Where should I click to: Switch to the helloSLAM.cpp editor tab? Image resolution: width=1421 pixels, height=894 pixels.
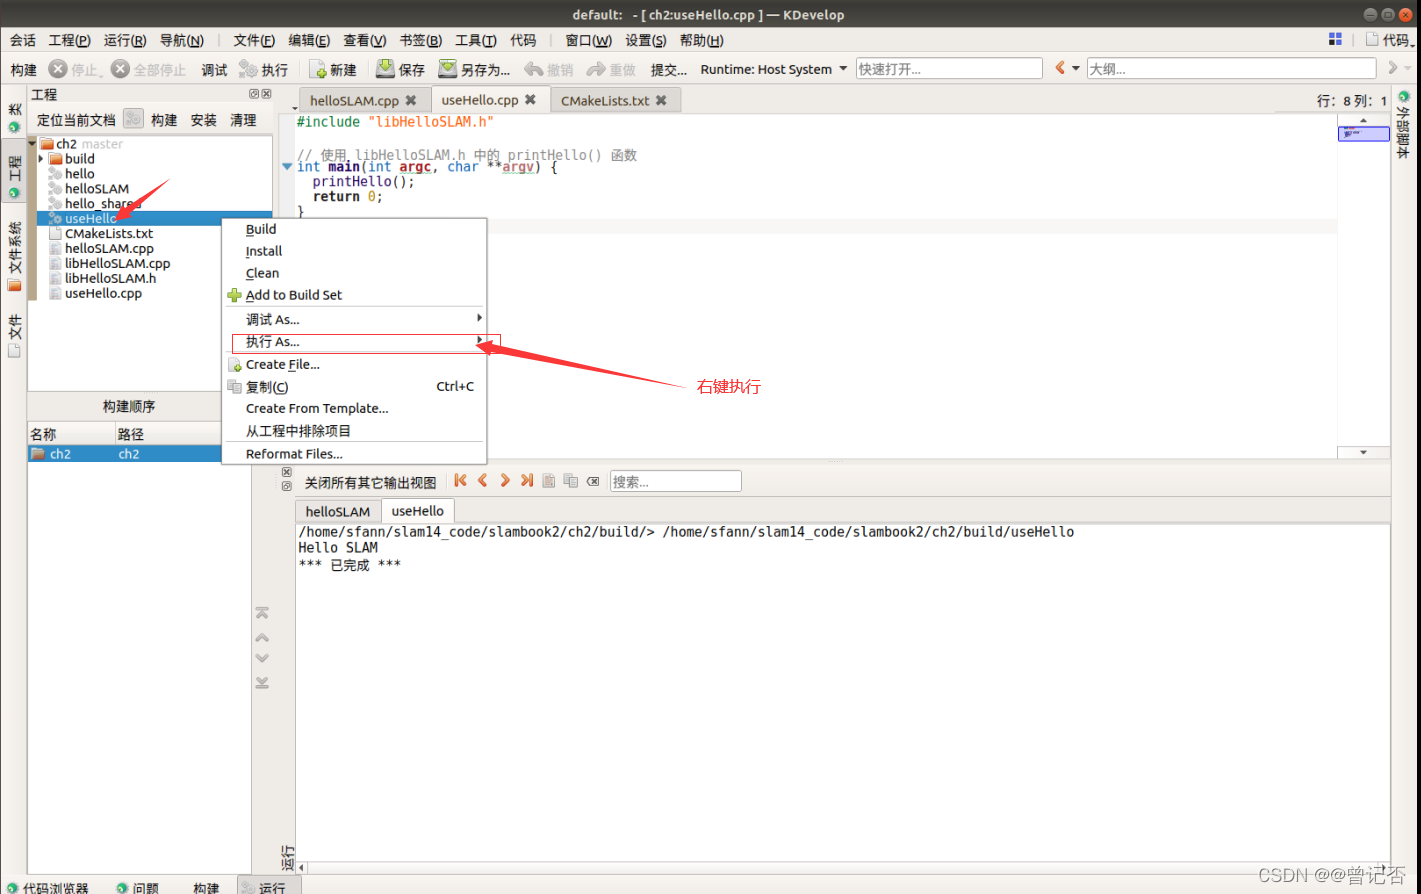point(354,100)
